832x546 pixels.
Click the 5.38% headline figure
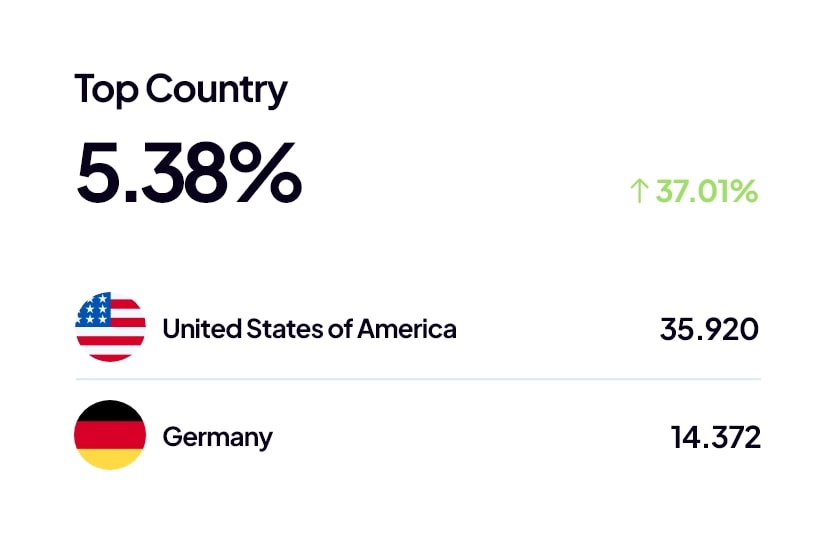188,173
